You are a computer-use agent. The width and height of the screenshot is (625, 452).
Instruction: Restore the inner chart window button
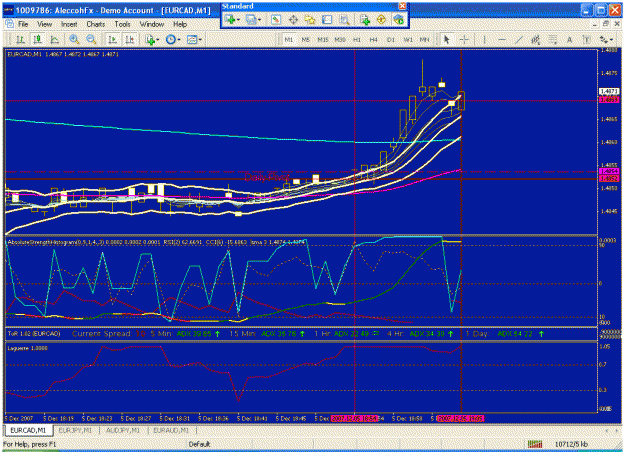(x=606, y=24)
